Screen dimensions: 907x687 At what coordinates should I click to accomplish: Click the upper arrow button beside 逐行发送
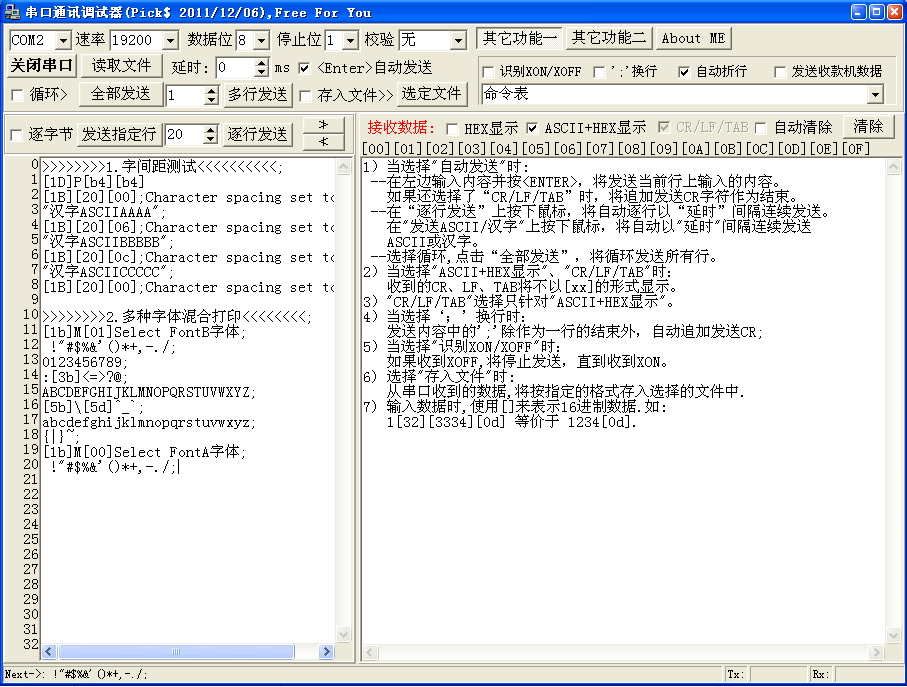[x=323, y=125]
